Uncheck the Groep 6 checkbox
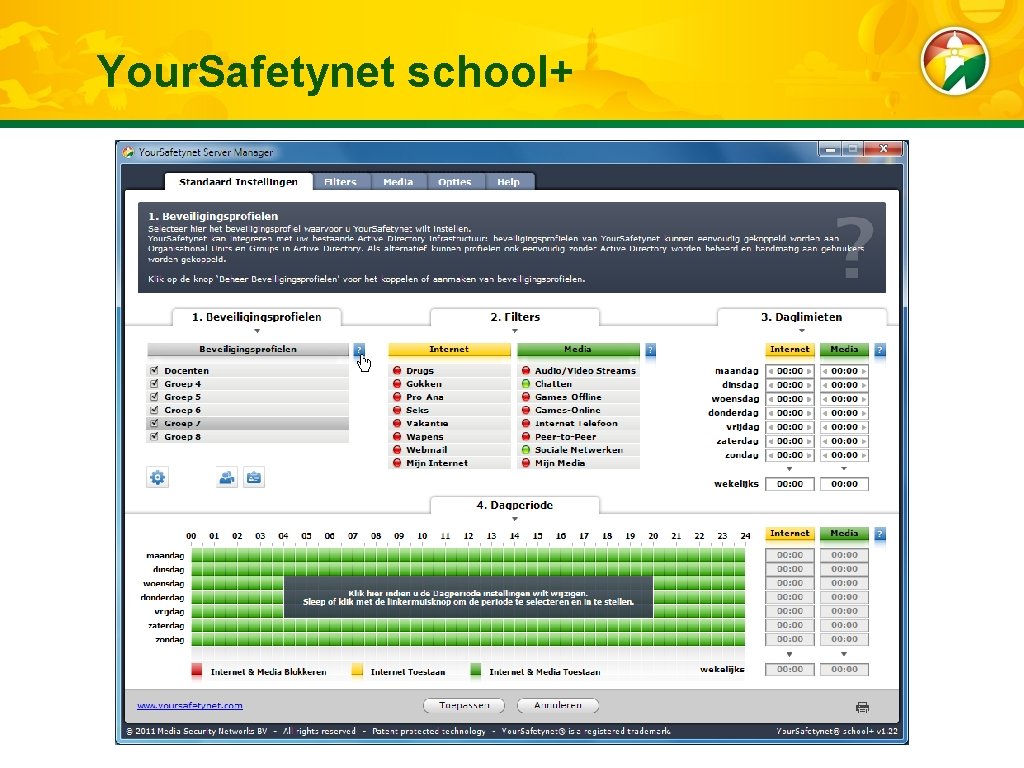This screenshot has width=1024, height=768. click(154, 409)
